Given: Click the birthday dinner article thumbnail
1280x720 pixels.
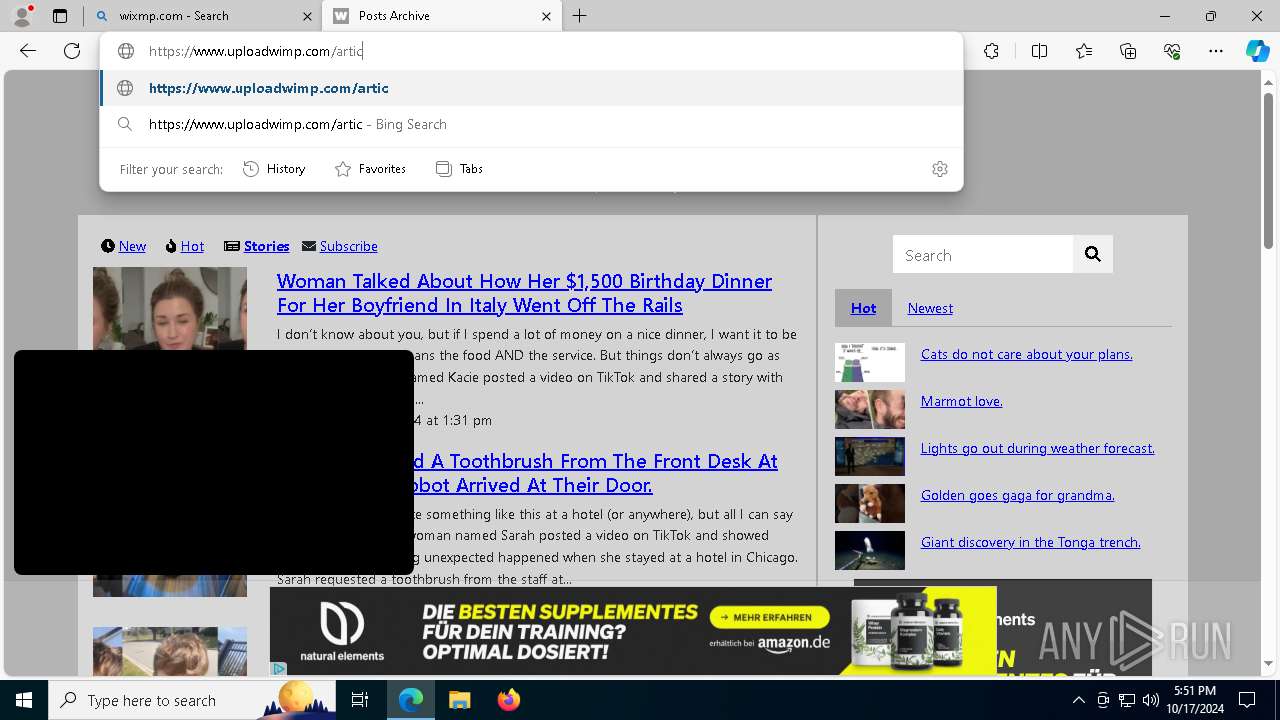Looking at the screenshot, I should click(170, 308).
